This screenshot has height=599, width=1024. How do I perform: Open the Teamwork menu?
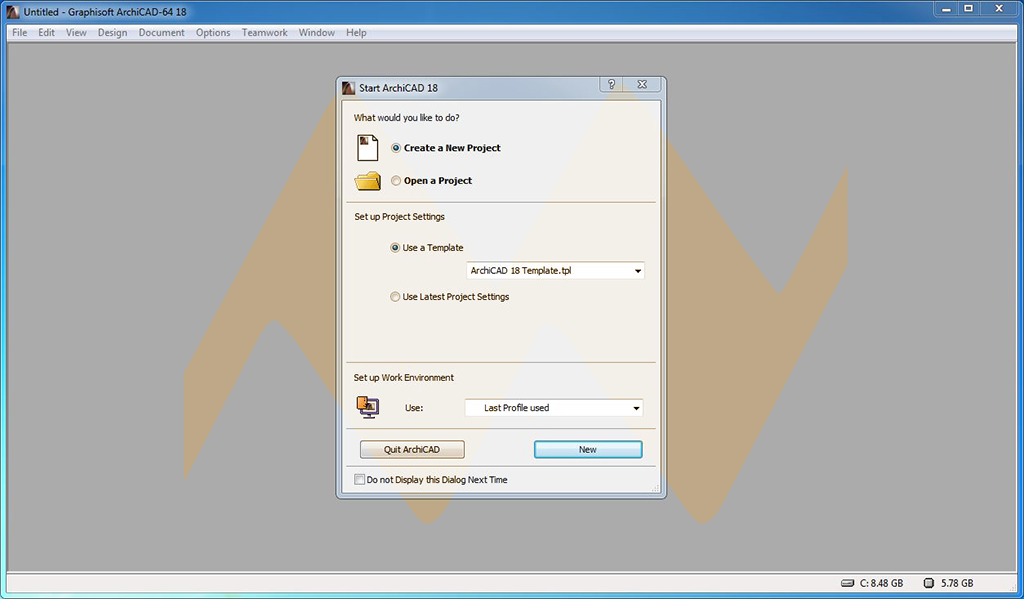(264, 32)
